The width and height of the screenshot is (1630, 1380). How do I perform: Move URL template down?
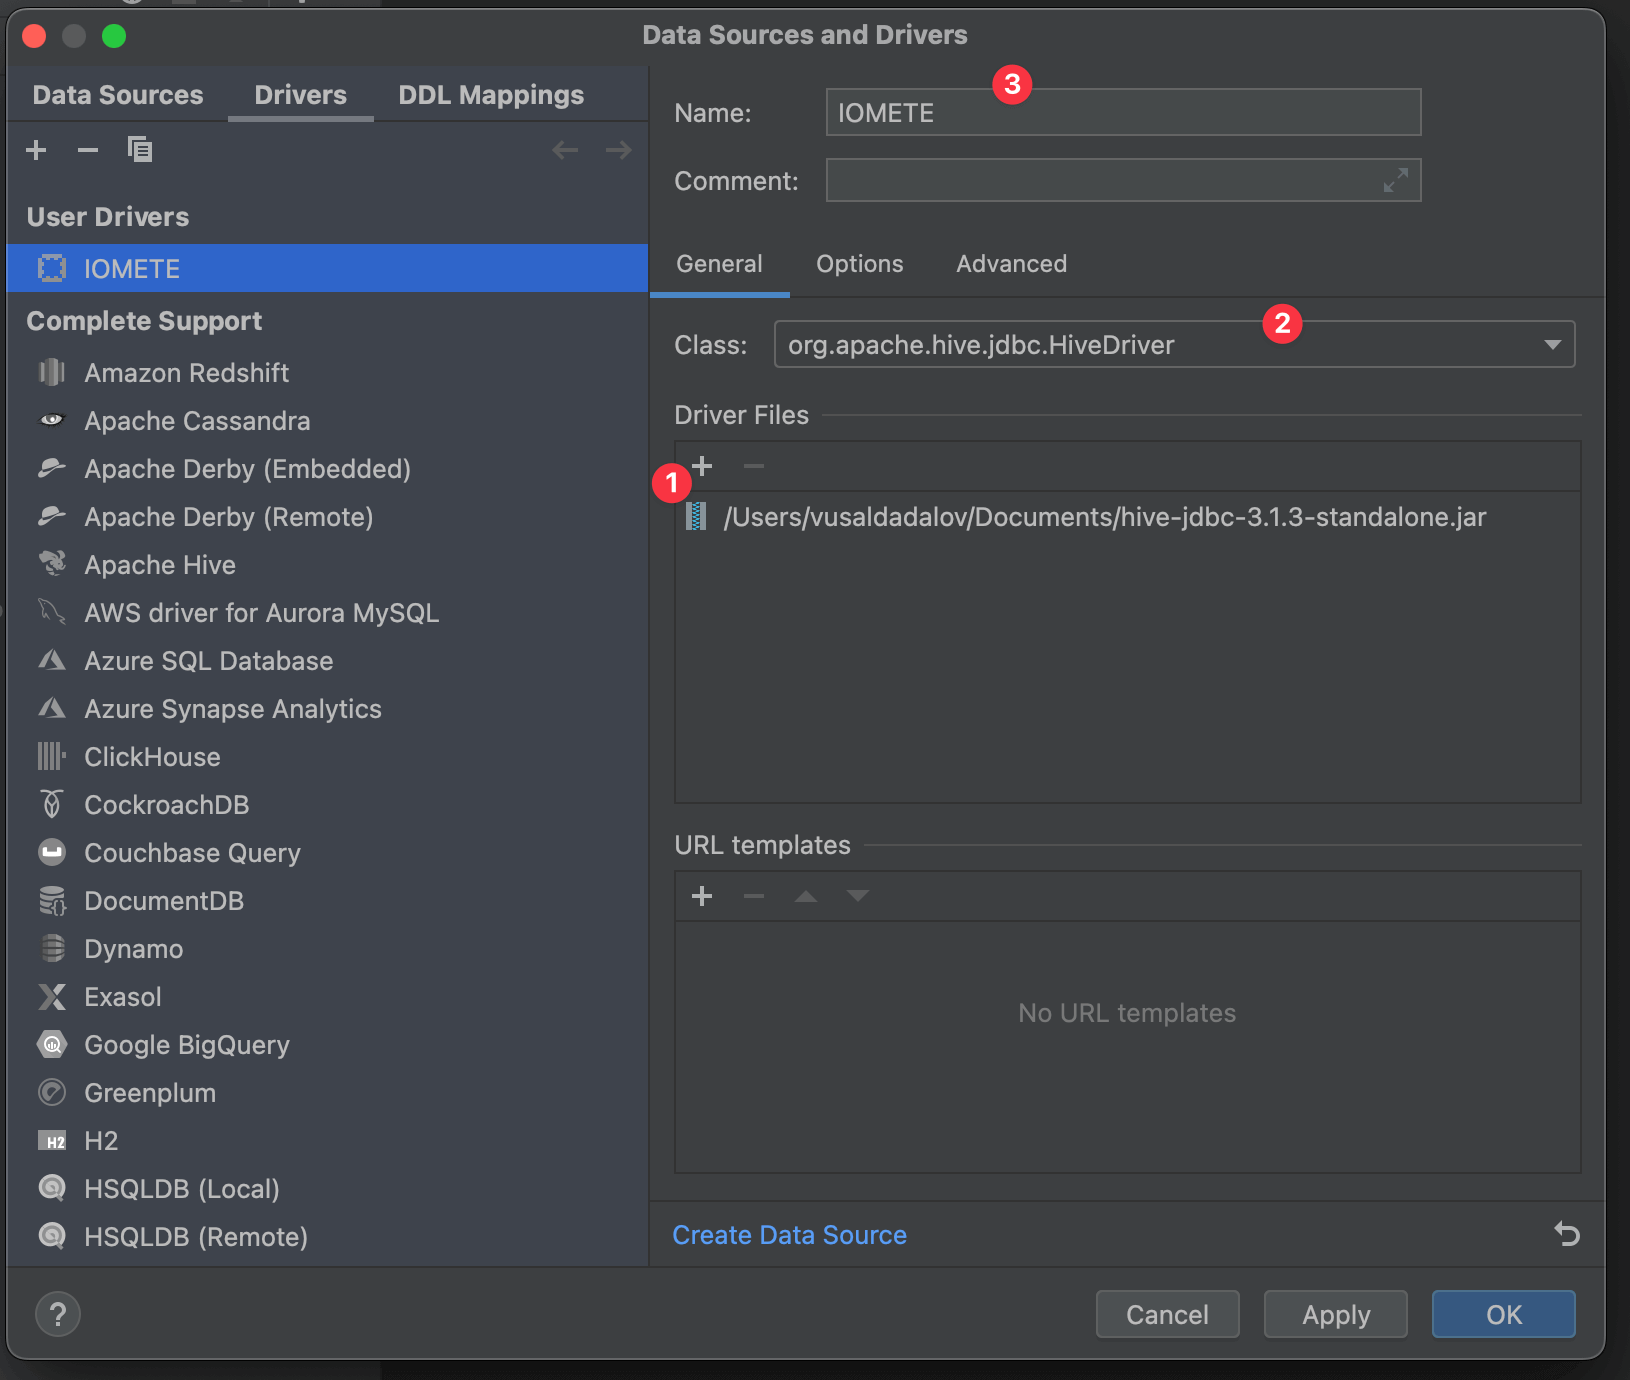coord(858,896)
